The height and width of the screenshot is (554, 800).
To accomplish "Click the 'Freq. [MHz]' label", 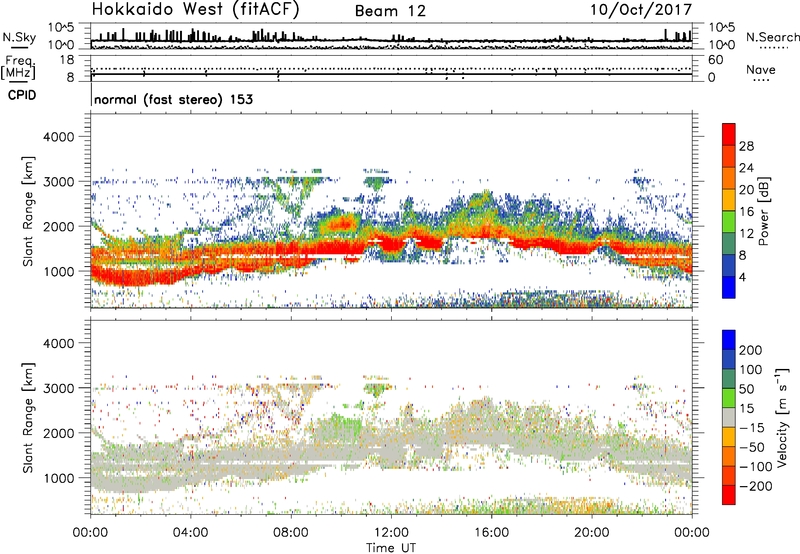I will pos(18,67).
